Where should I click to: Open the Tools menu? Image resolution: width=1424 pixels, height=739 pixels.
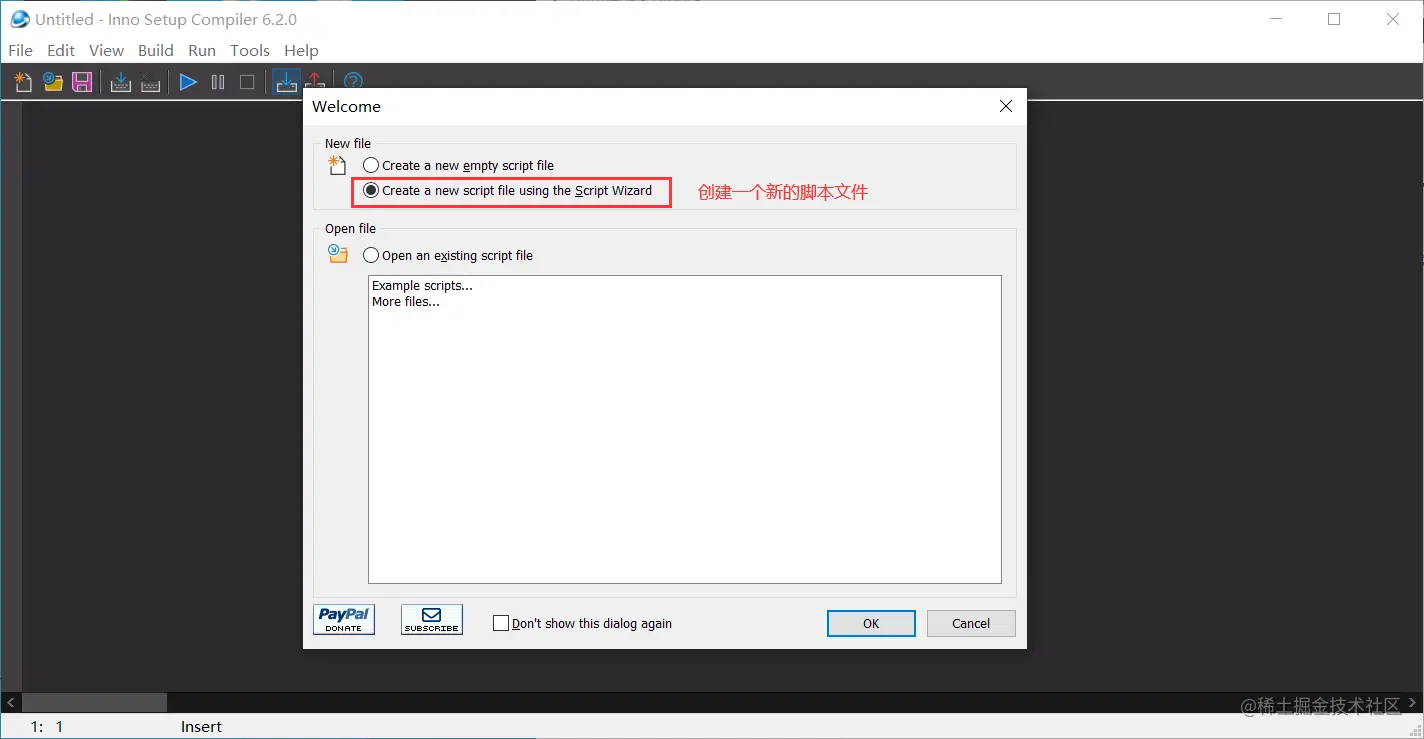(250, 50)
